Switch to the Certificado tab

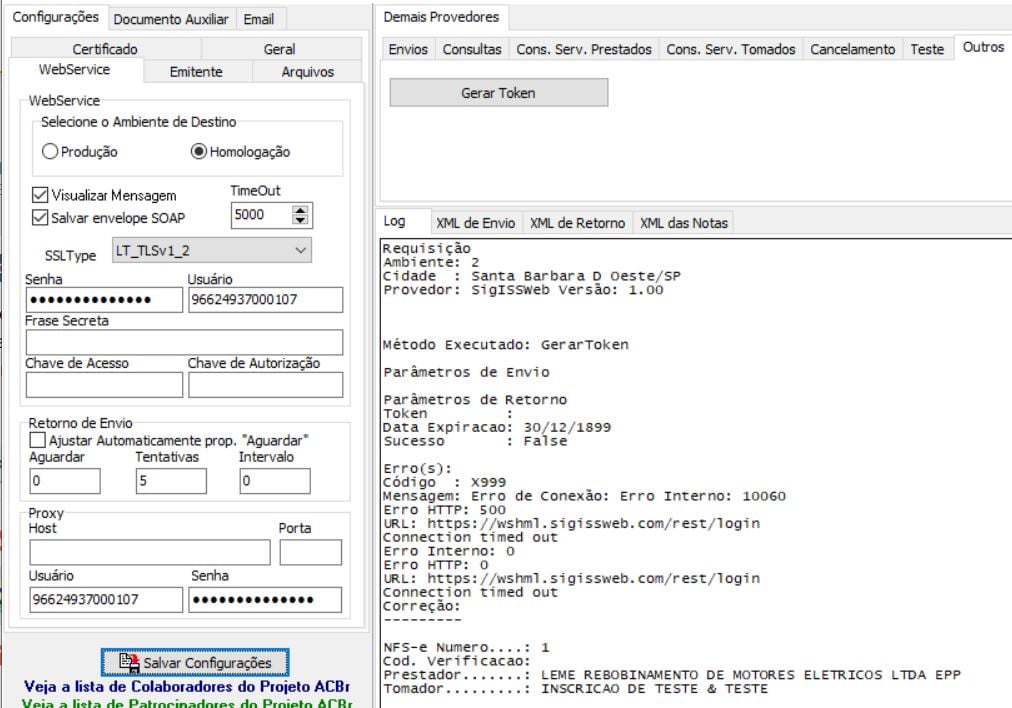click(x=105, y=49)
